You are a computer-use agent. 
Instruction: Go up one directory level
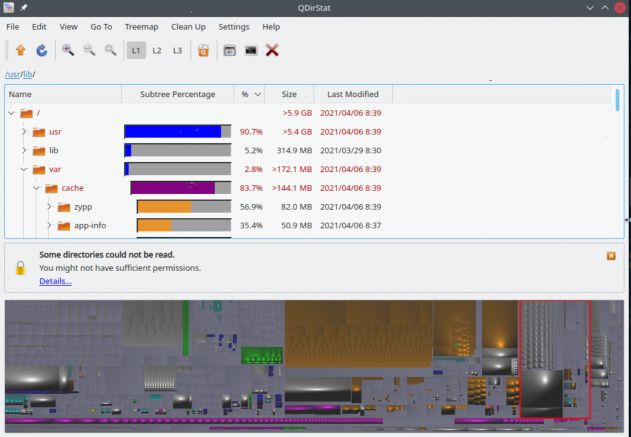click(x=21, y=50)
